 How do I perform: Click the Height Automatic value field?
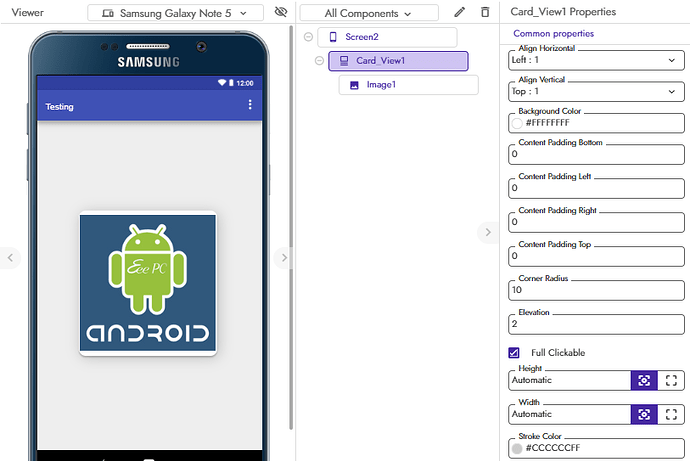coord(570,381)
